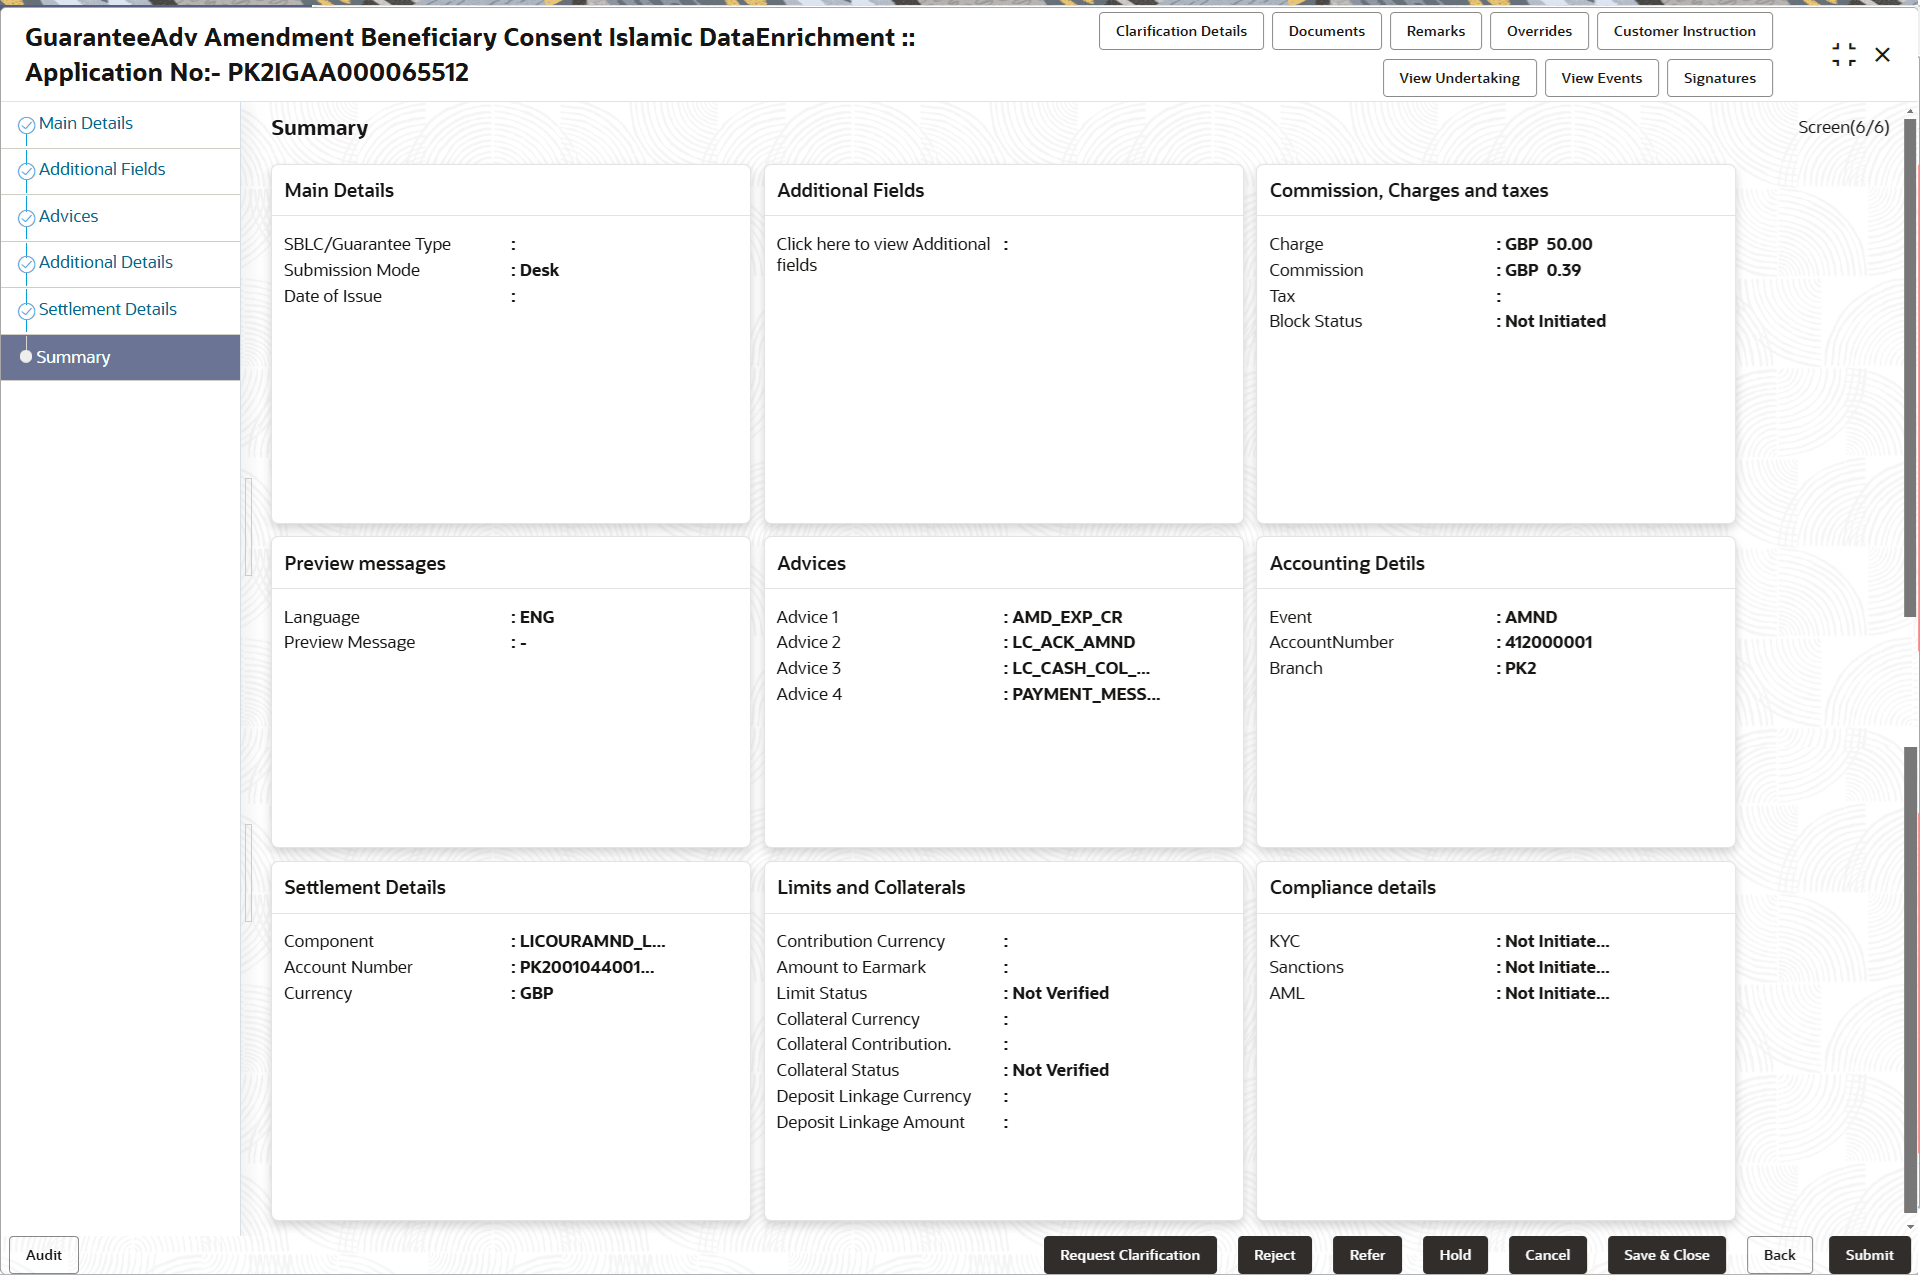Image resolution: width=1920 pixels, height=1276 pixels.
Task: Click the Advices checkmark step icon
Action: tap(26, 218)
